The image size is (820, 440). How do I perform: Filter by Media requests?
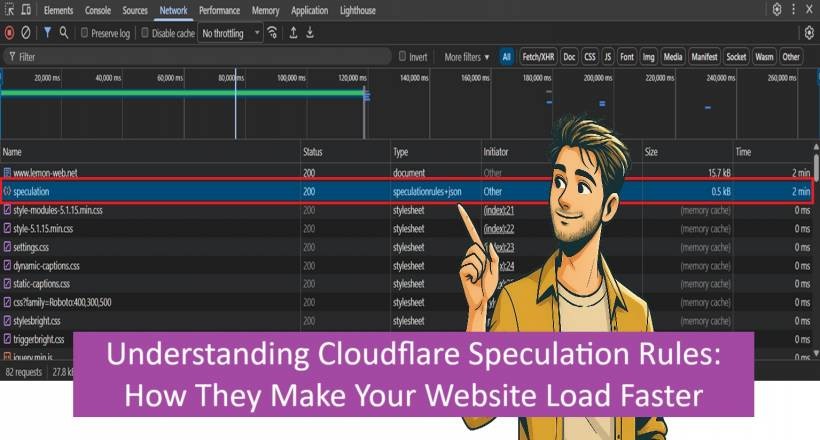tap(673, 57)
